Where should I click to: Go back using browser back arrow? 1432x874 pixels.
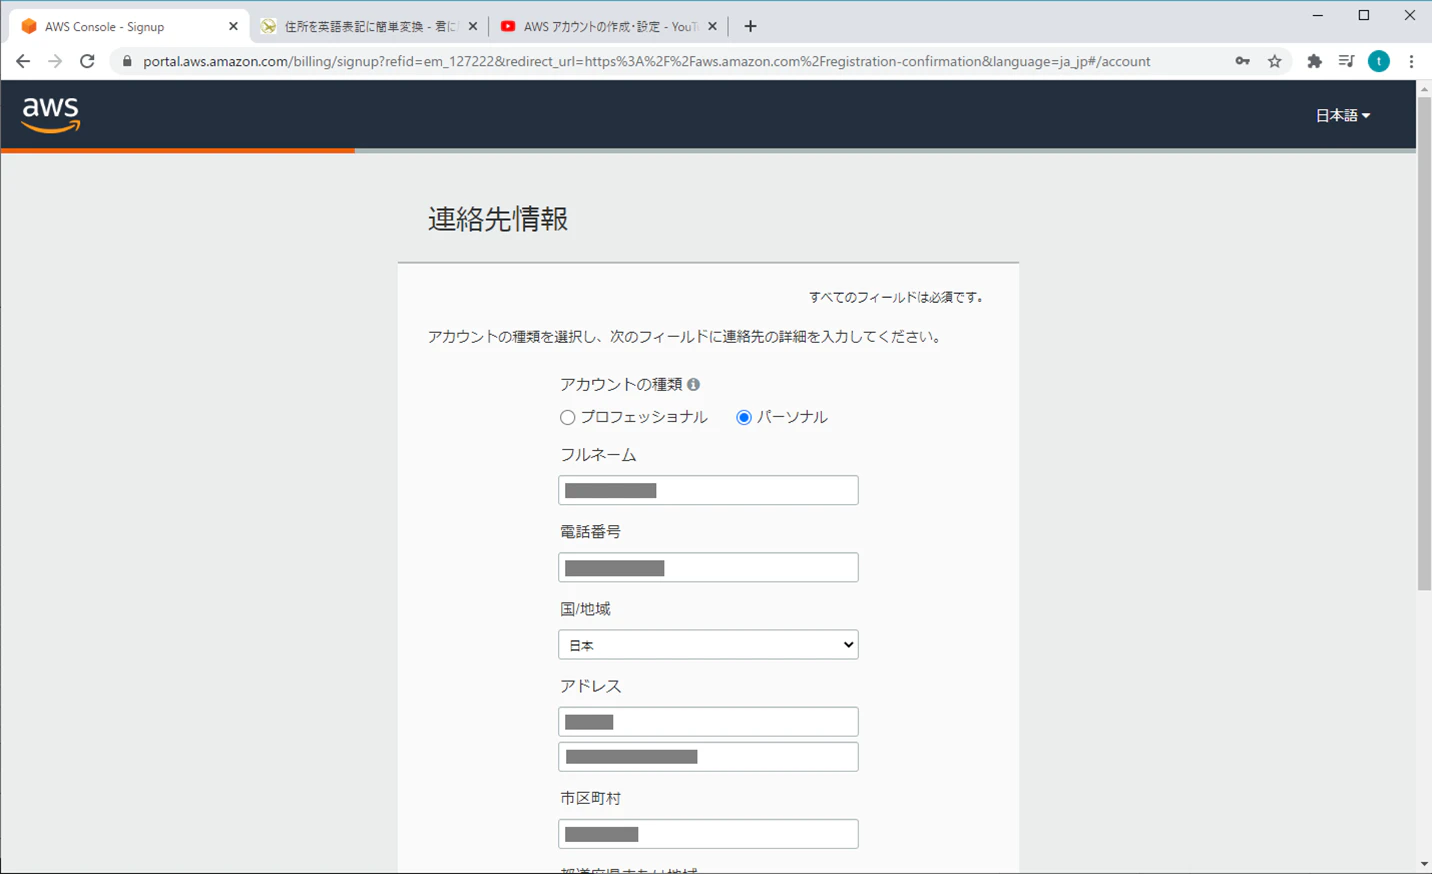23,61
